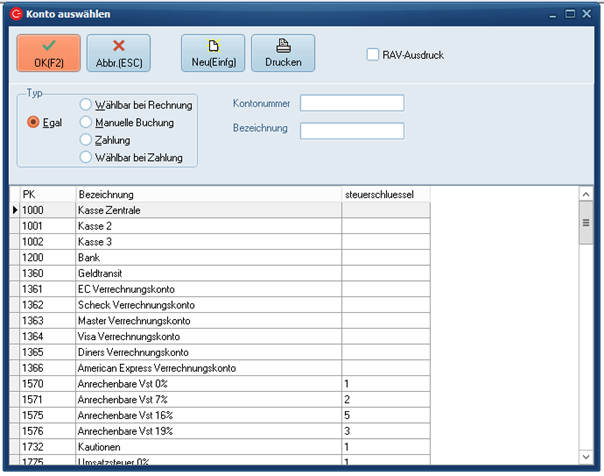Click the steuerschluessel column header
The image size is (604, 476).
pos(385,193)
